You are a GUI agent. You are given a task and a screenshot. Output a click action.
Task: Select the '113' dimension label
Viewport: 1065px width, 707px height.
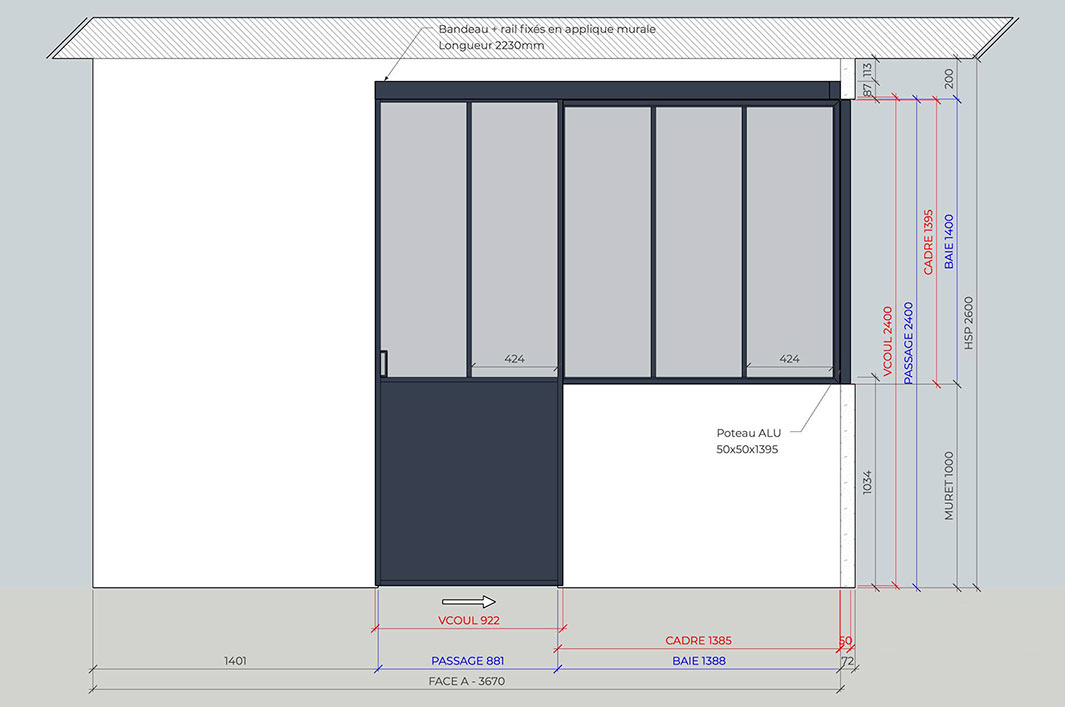click(867, 71)
